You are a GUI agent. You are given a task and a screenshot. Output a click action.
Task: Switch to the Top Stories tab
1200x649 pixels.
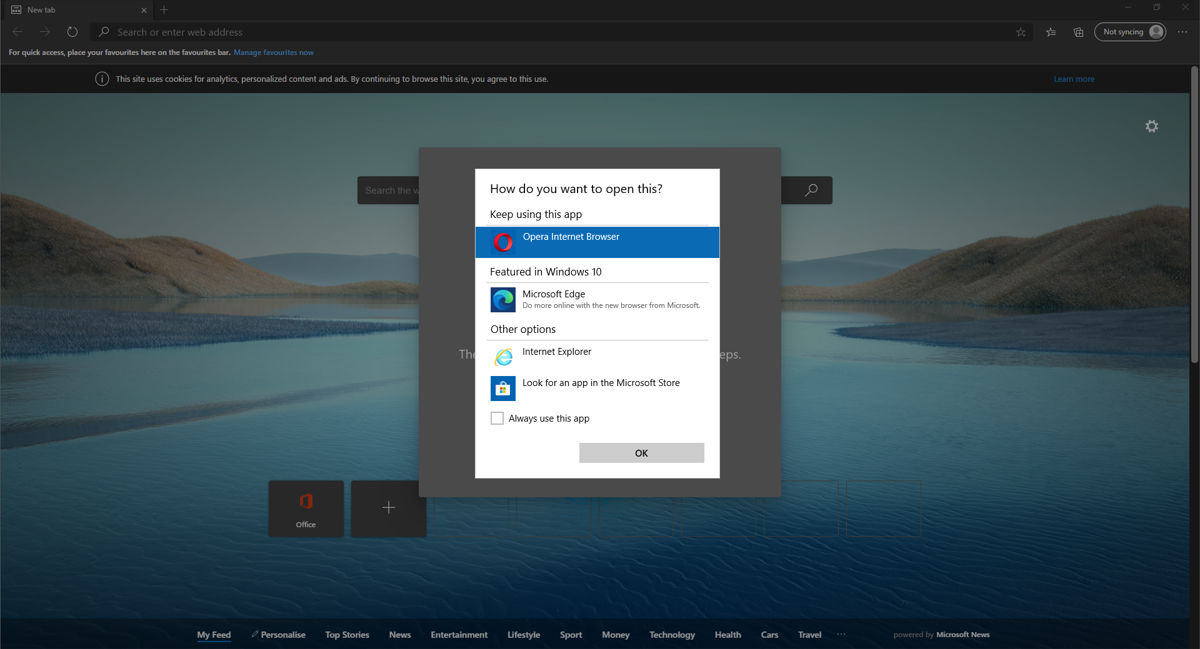pos(347,635)
